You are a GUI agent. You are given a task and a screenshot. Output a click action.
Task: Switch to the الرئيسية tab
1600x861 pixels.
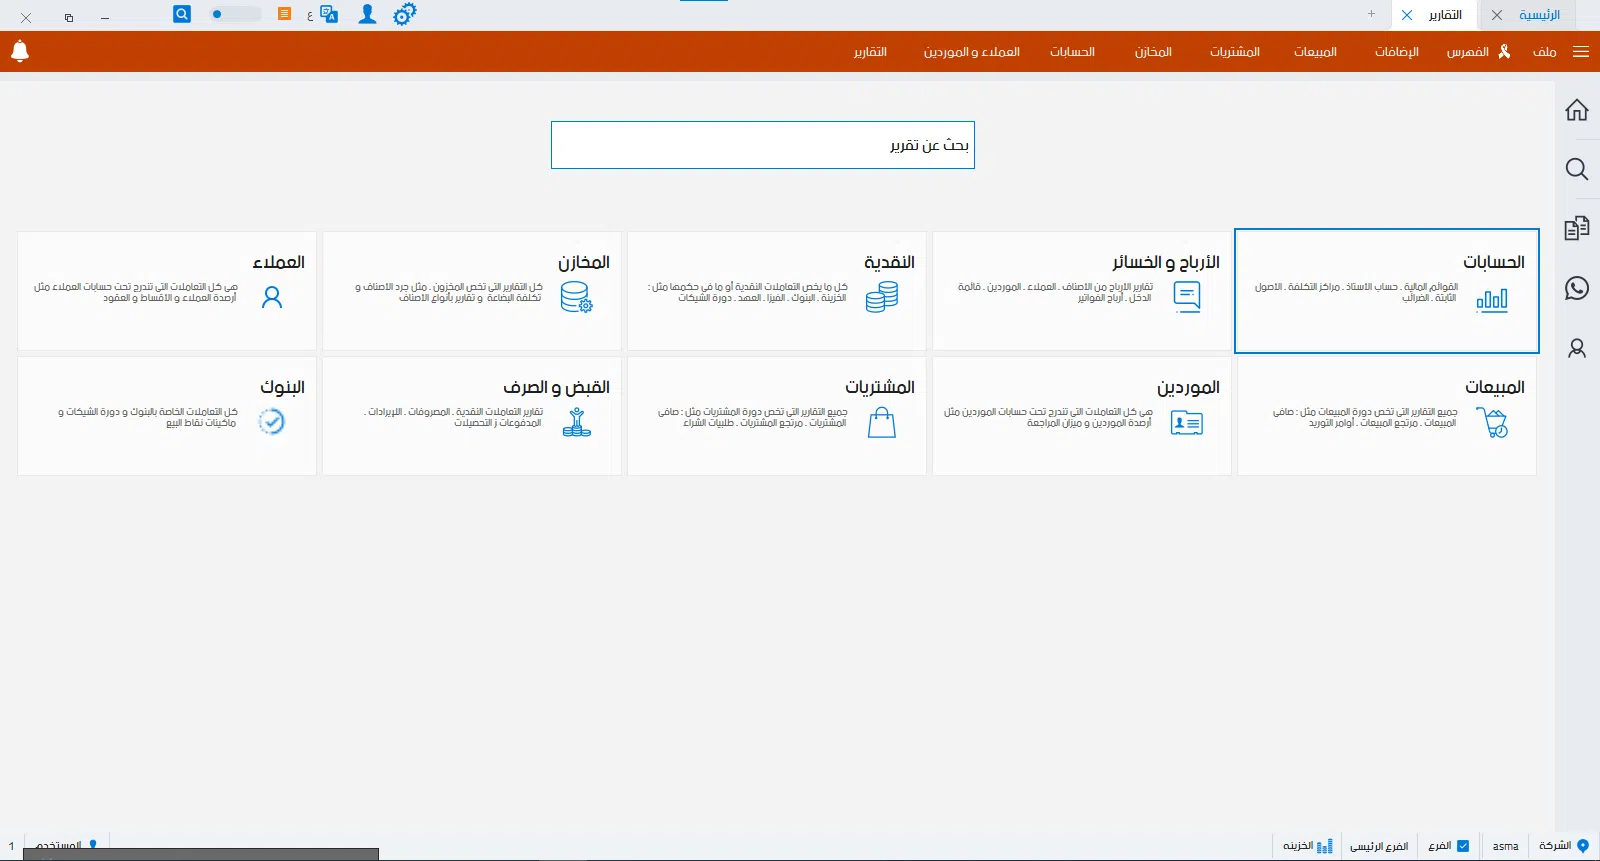click(x=1539, y=15)
